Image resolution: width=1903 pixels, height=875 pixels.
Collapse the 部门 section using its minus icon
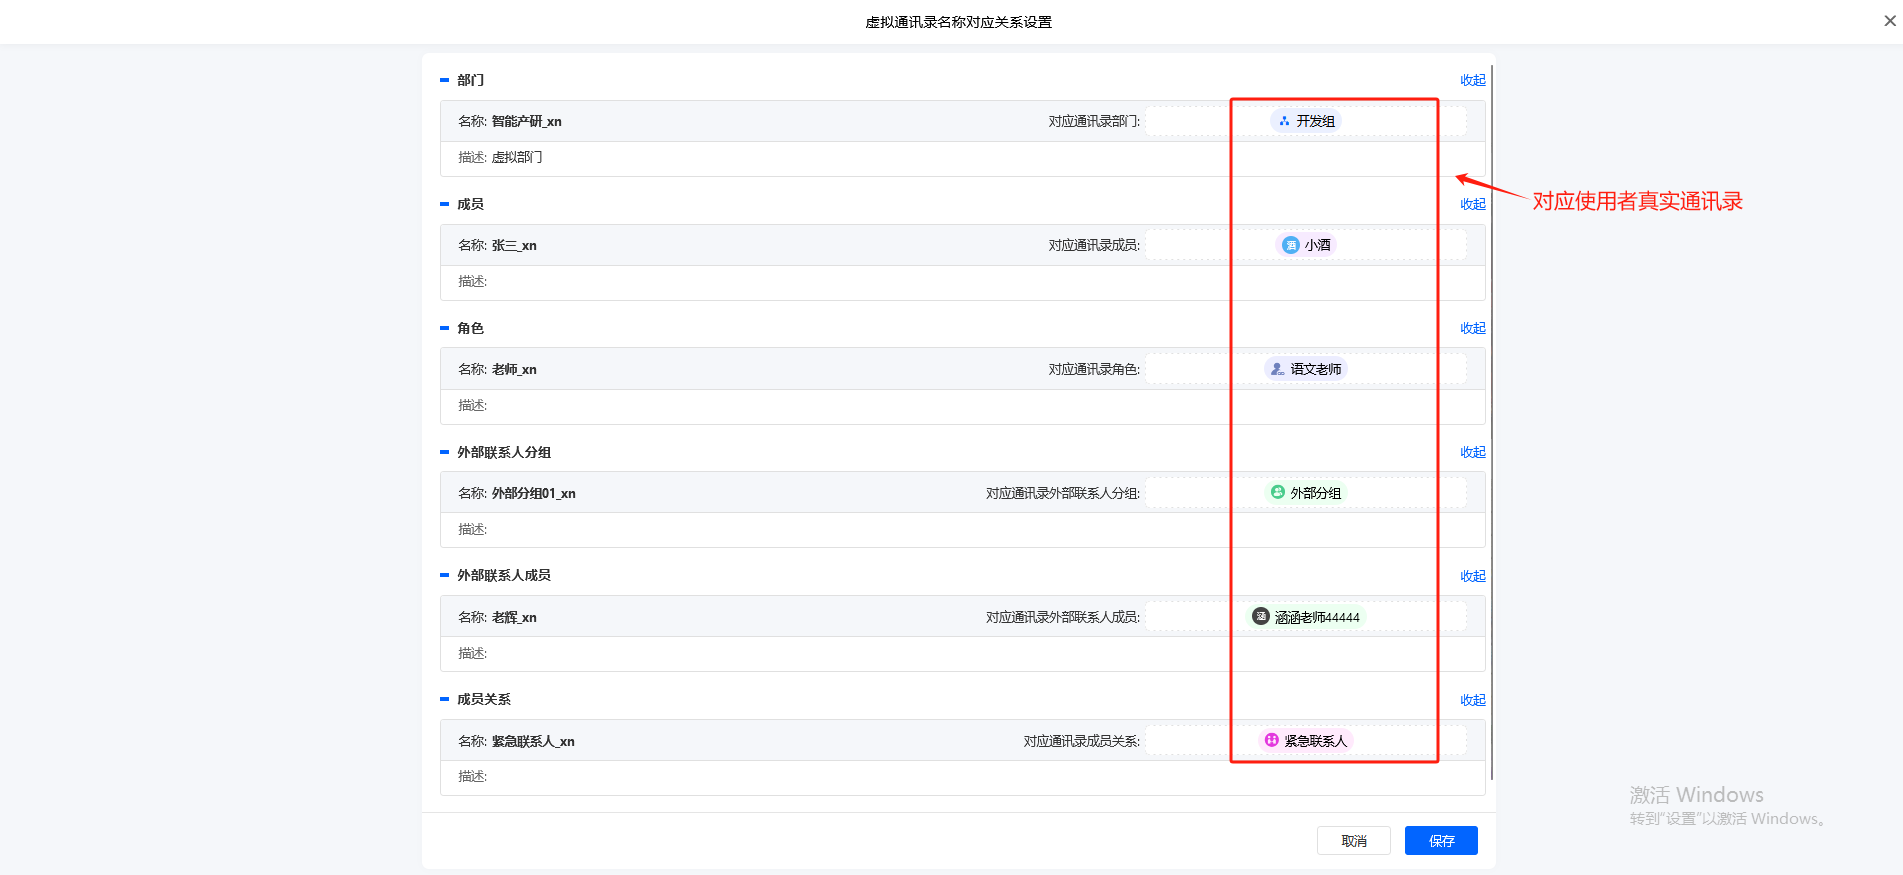(445, 80)
